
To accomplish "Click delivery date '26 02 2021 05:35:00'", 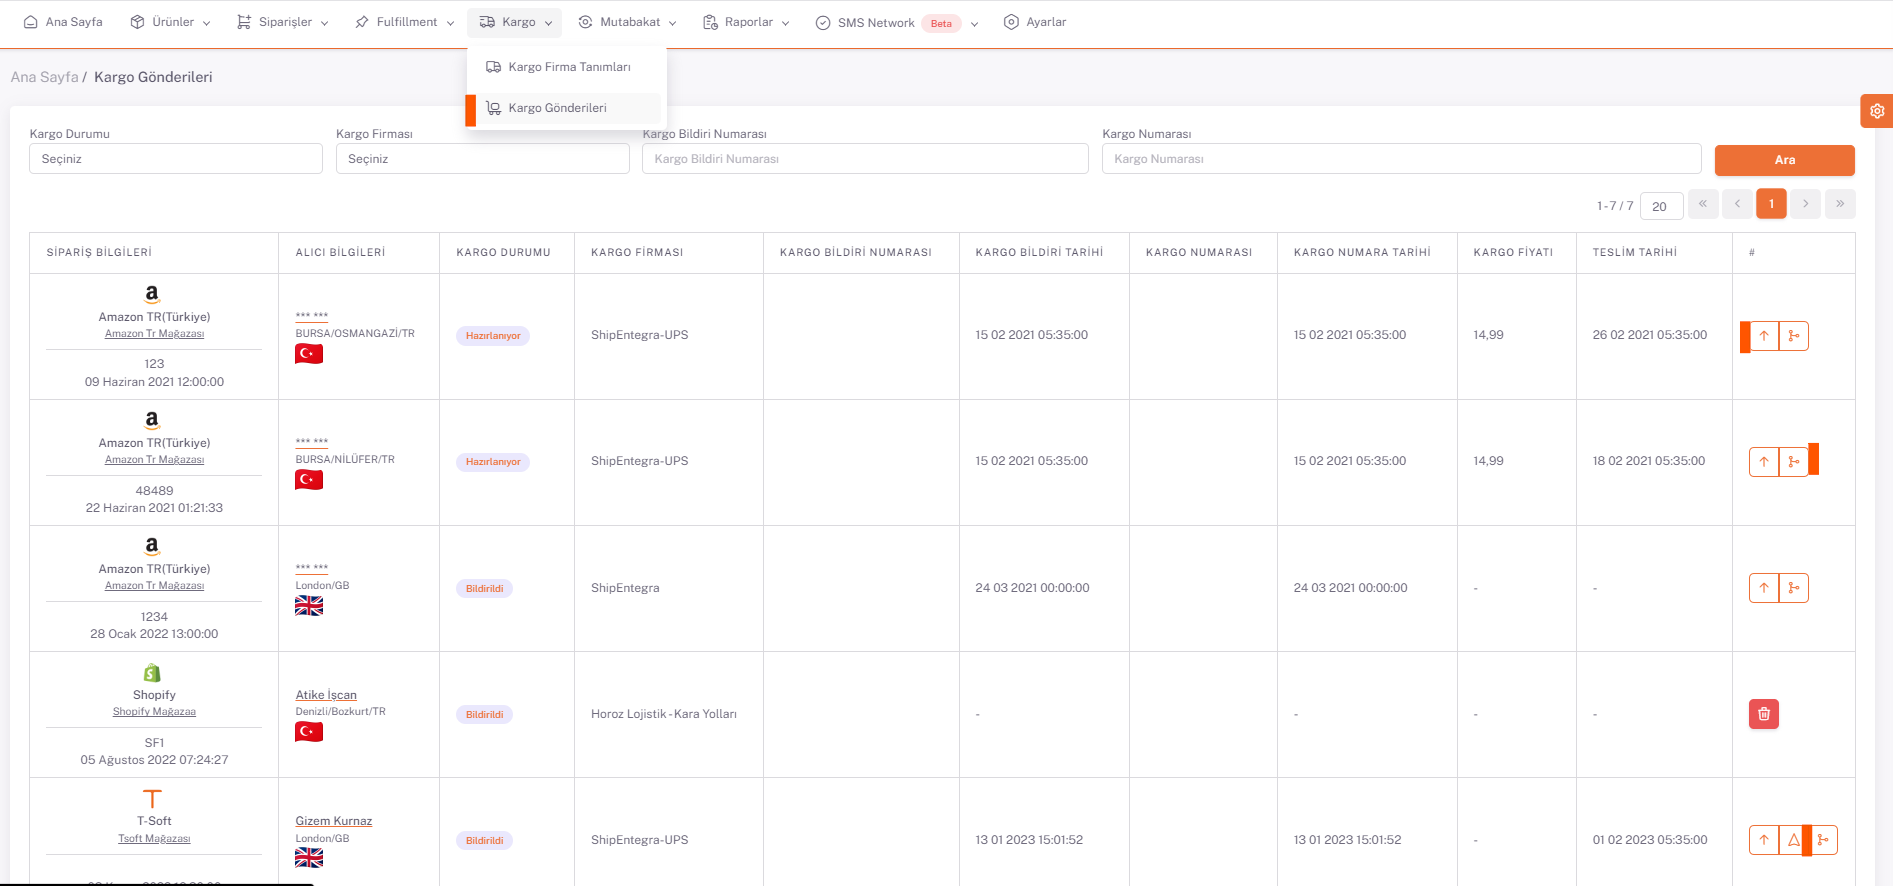I will [1649, 335].
